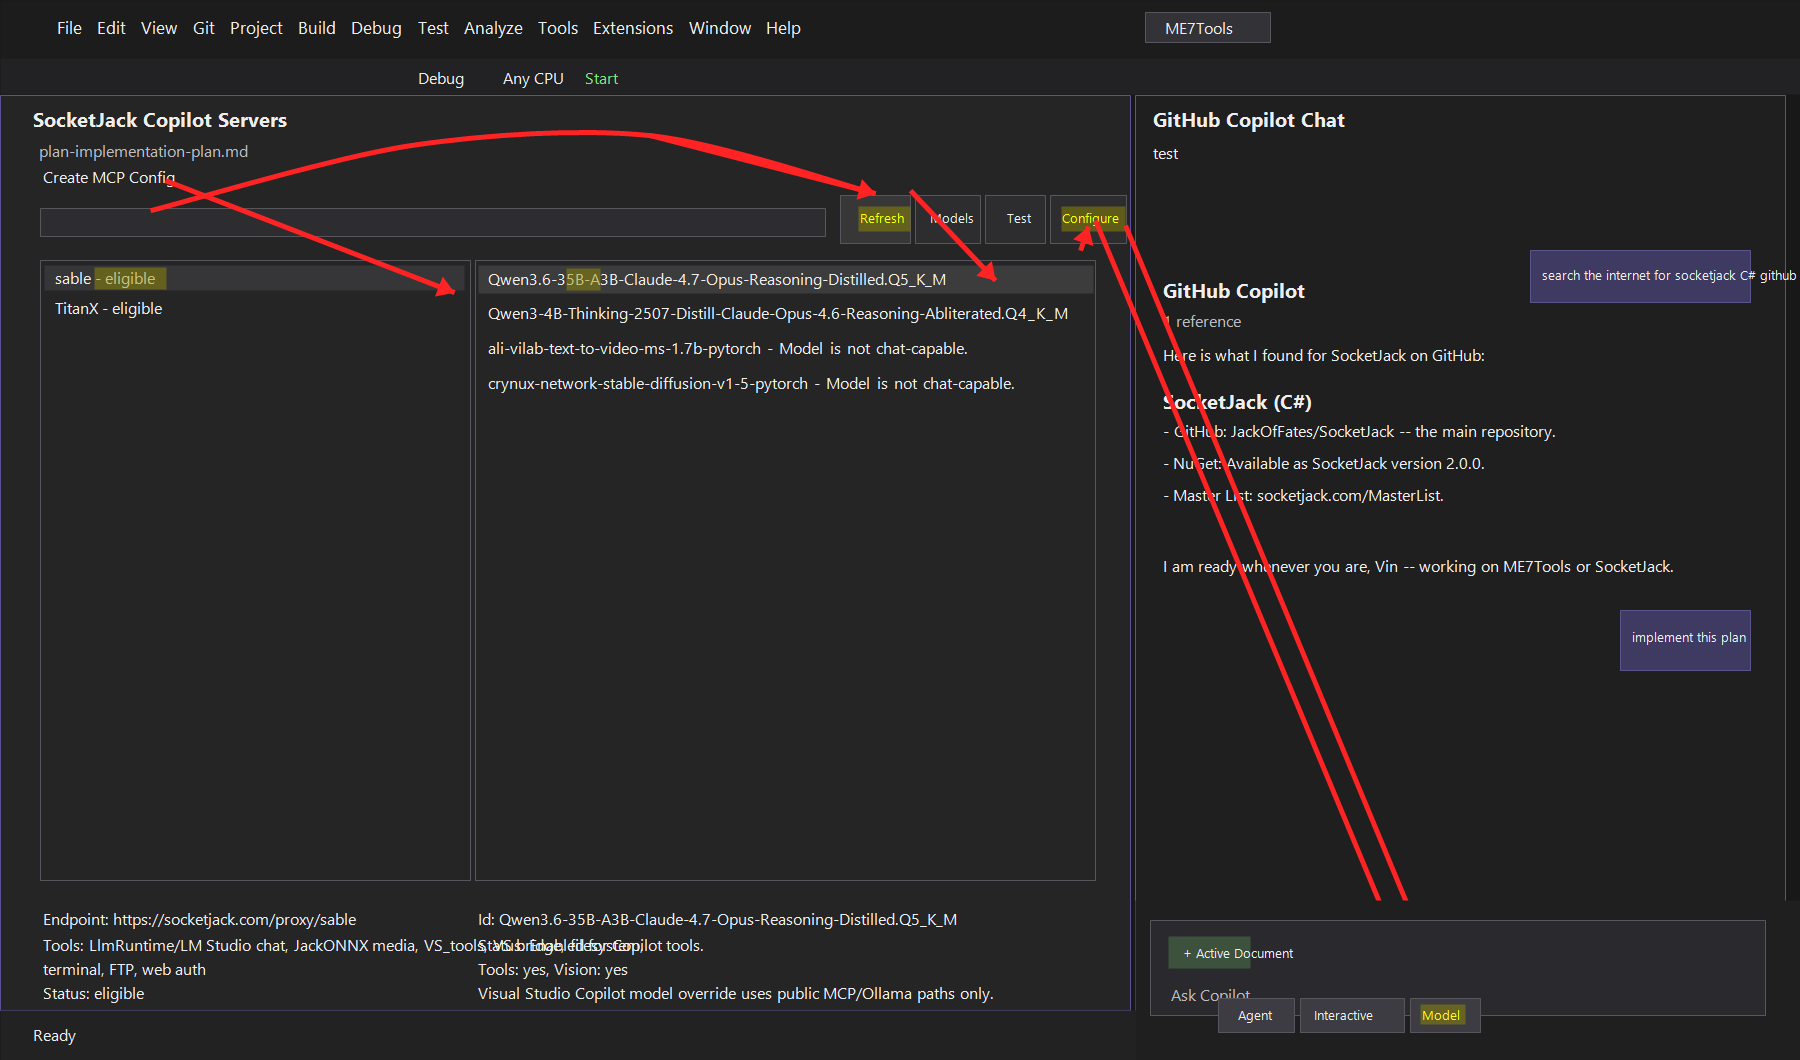Open the Debug menu
This screenshot has width=1800, height=1060.
pyautogui.click(x=376, y=28)
